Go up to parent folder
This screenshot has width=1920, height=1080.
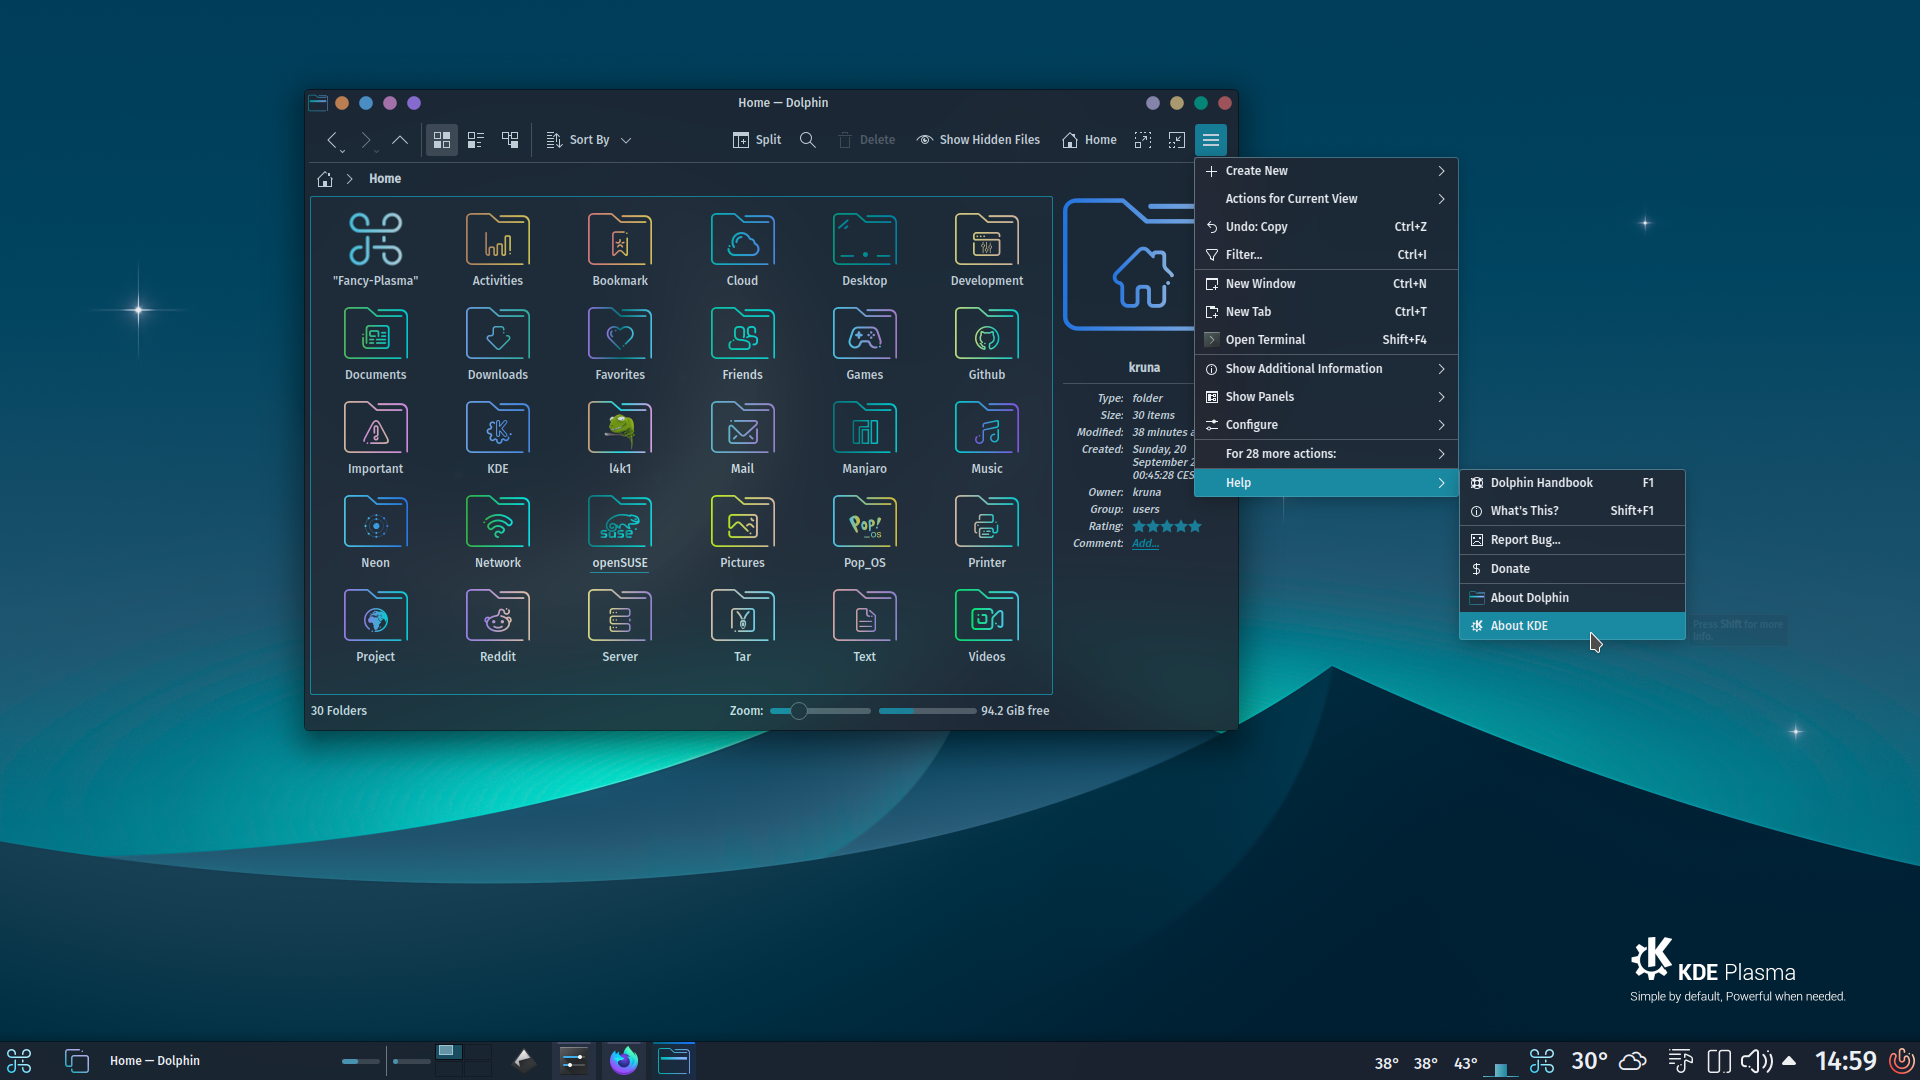click(x=400, y=140)
